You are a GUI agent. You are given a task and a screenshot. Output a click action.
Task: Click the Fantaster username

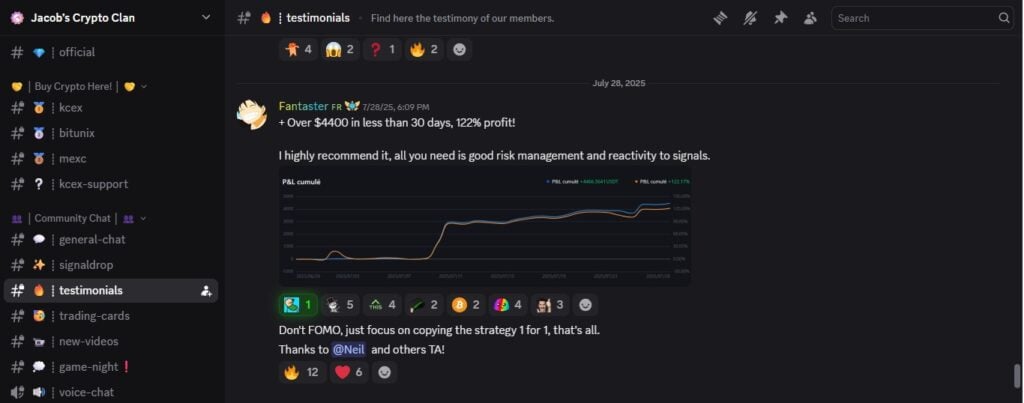click(303, 106)
